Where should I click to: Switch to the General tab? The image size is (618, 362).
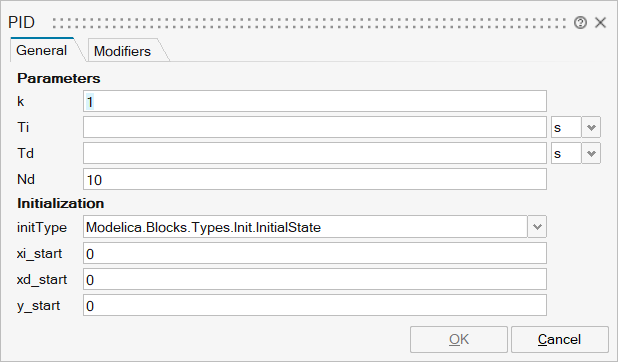click(42, 50)
